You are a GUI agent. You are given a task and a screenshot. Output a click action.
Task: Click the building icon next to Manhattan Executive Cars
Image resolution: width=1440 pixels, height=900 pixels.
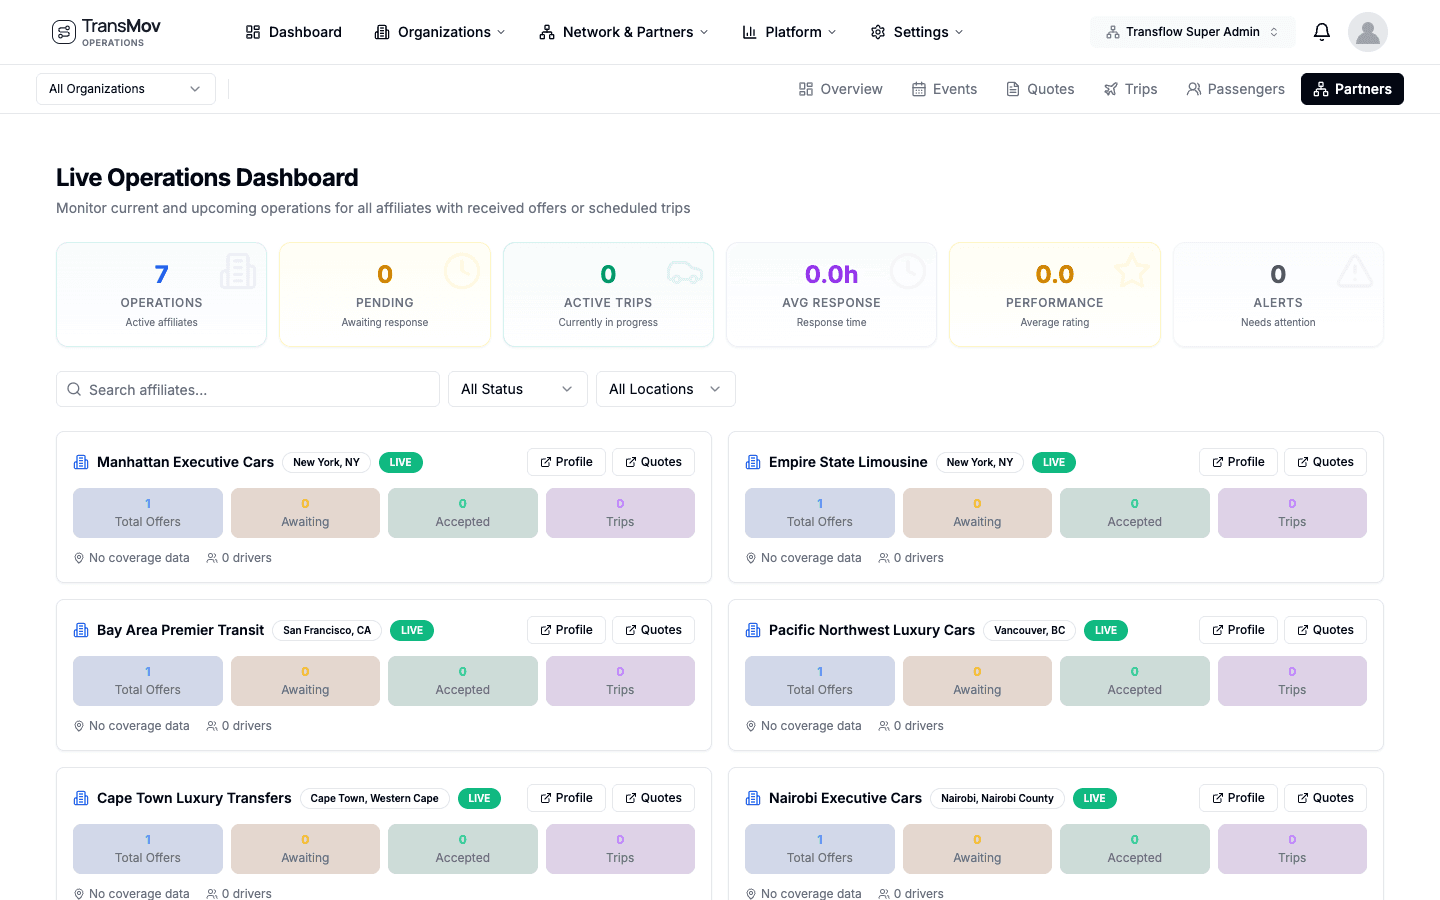pyautogui.click(x=81, y=462)
